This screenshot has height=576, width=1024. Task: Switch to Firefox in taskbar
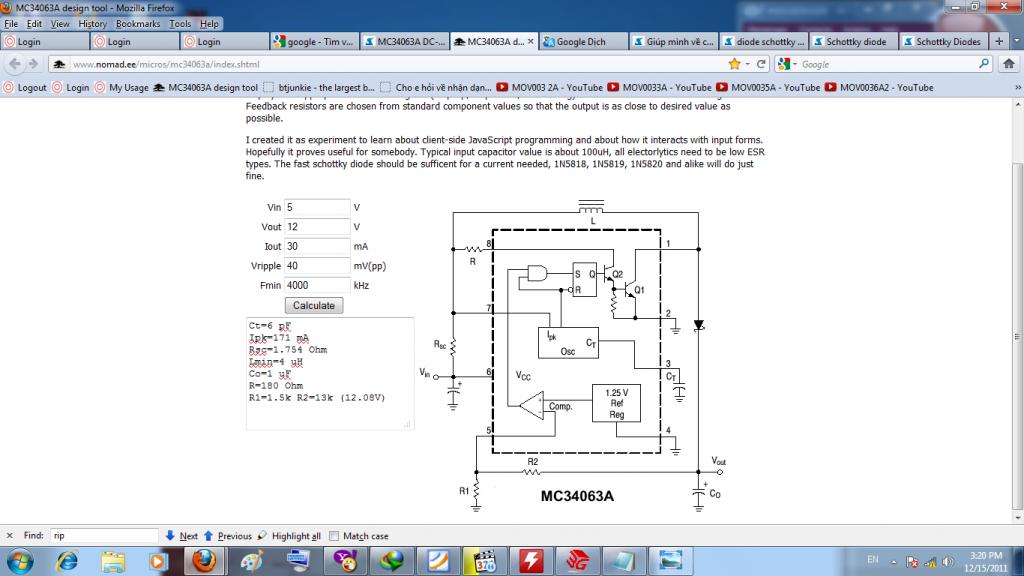204,562
